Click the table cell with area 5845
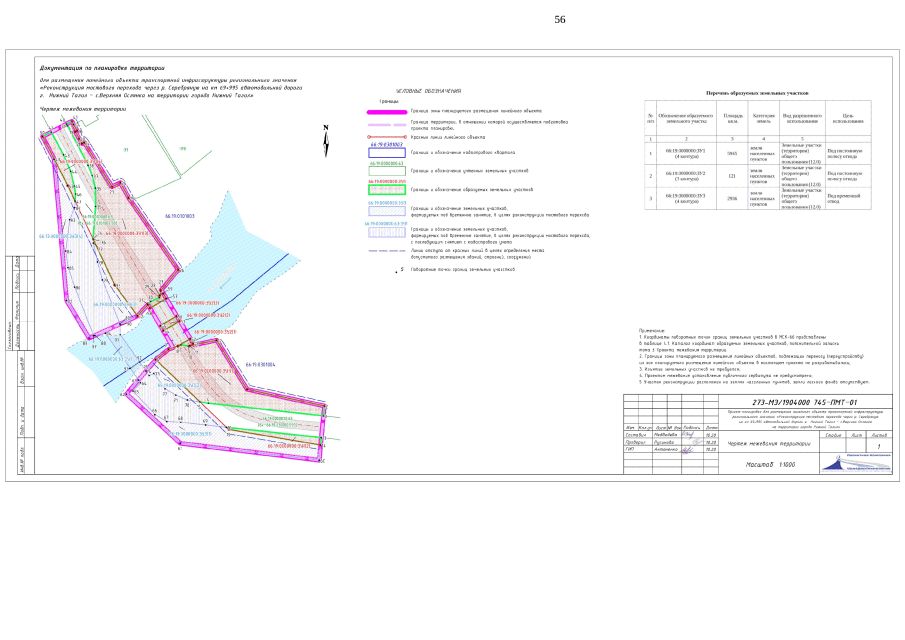 pos(731,154)
